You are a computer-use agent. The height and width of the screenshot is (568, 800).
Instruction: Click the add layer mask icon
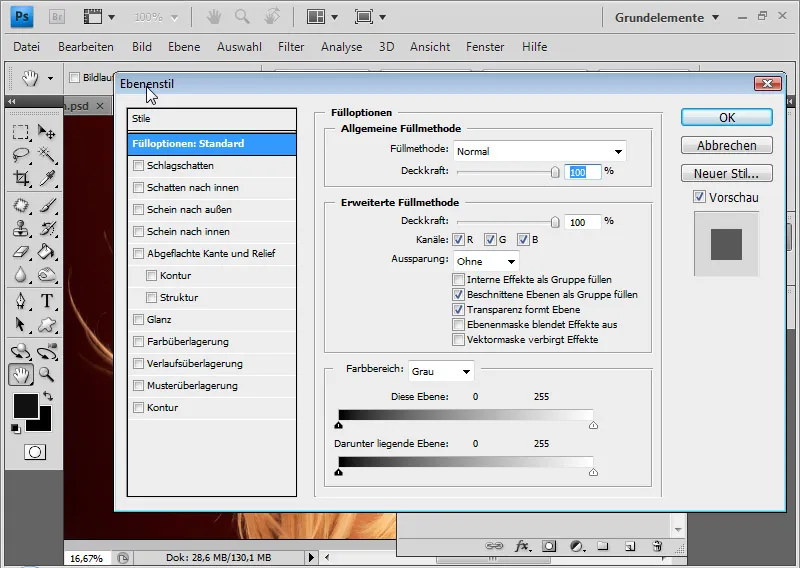click(549, 546)
